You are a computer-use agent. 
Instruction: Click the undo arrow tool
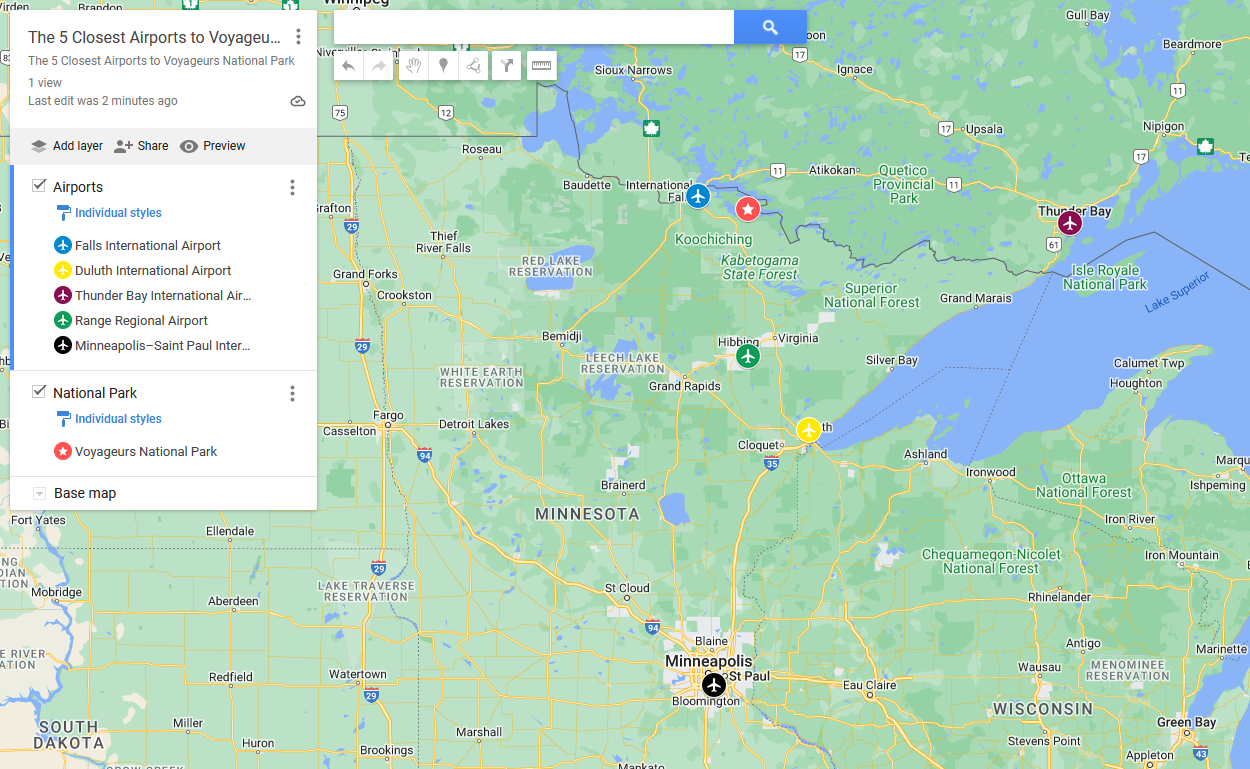click(348, 66)
